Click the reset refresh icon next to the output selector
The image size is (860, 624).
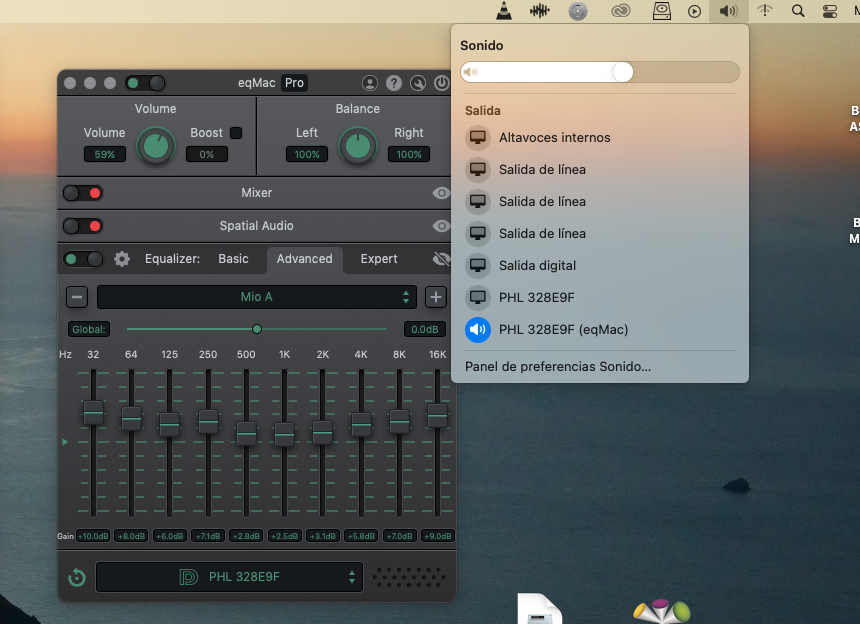[77, 577]
